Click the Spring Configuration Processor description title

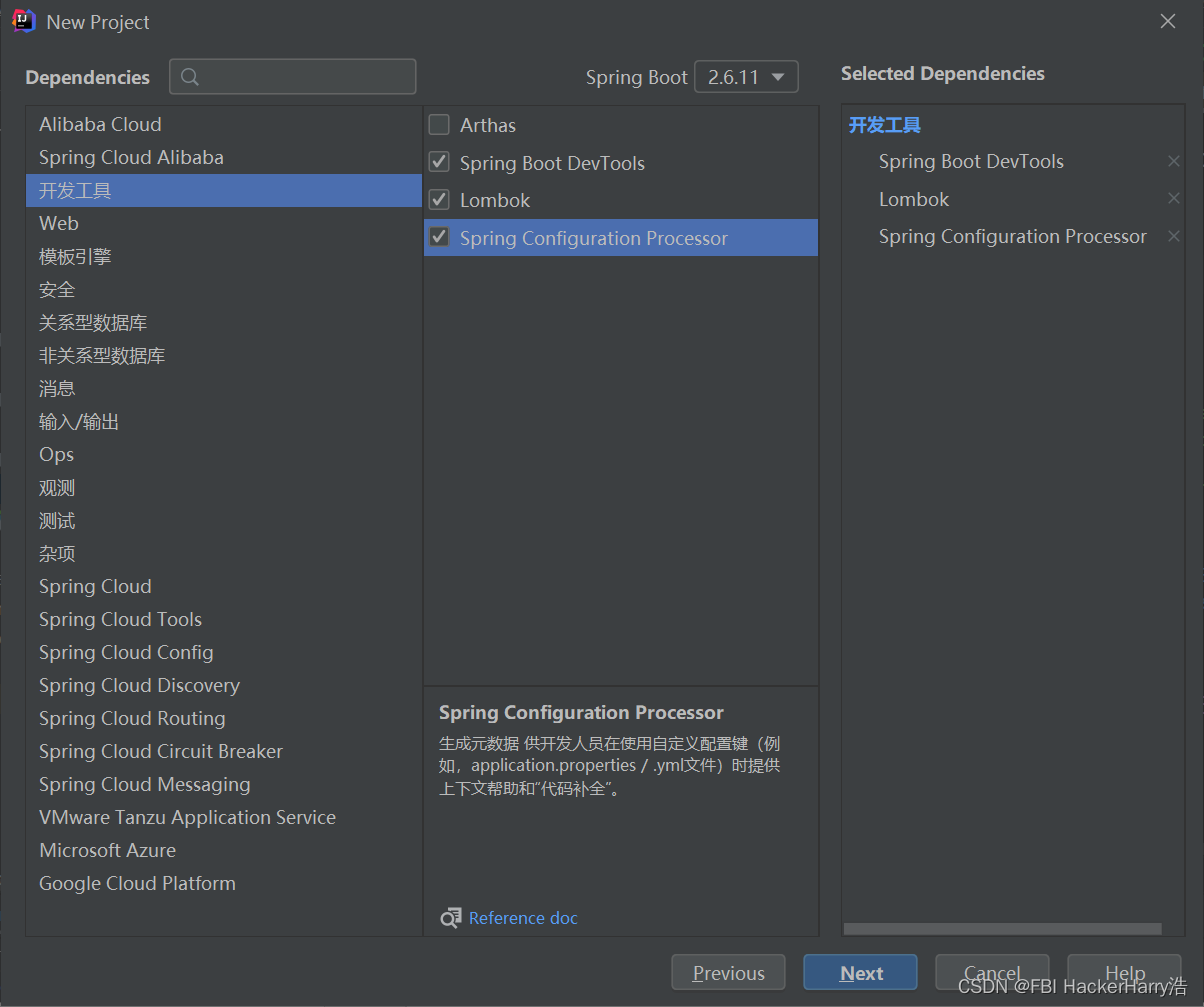pos(581,713)
